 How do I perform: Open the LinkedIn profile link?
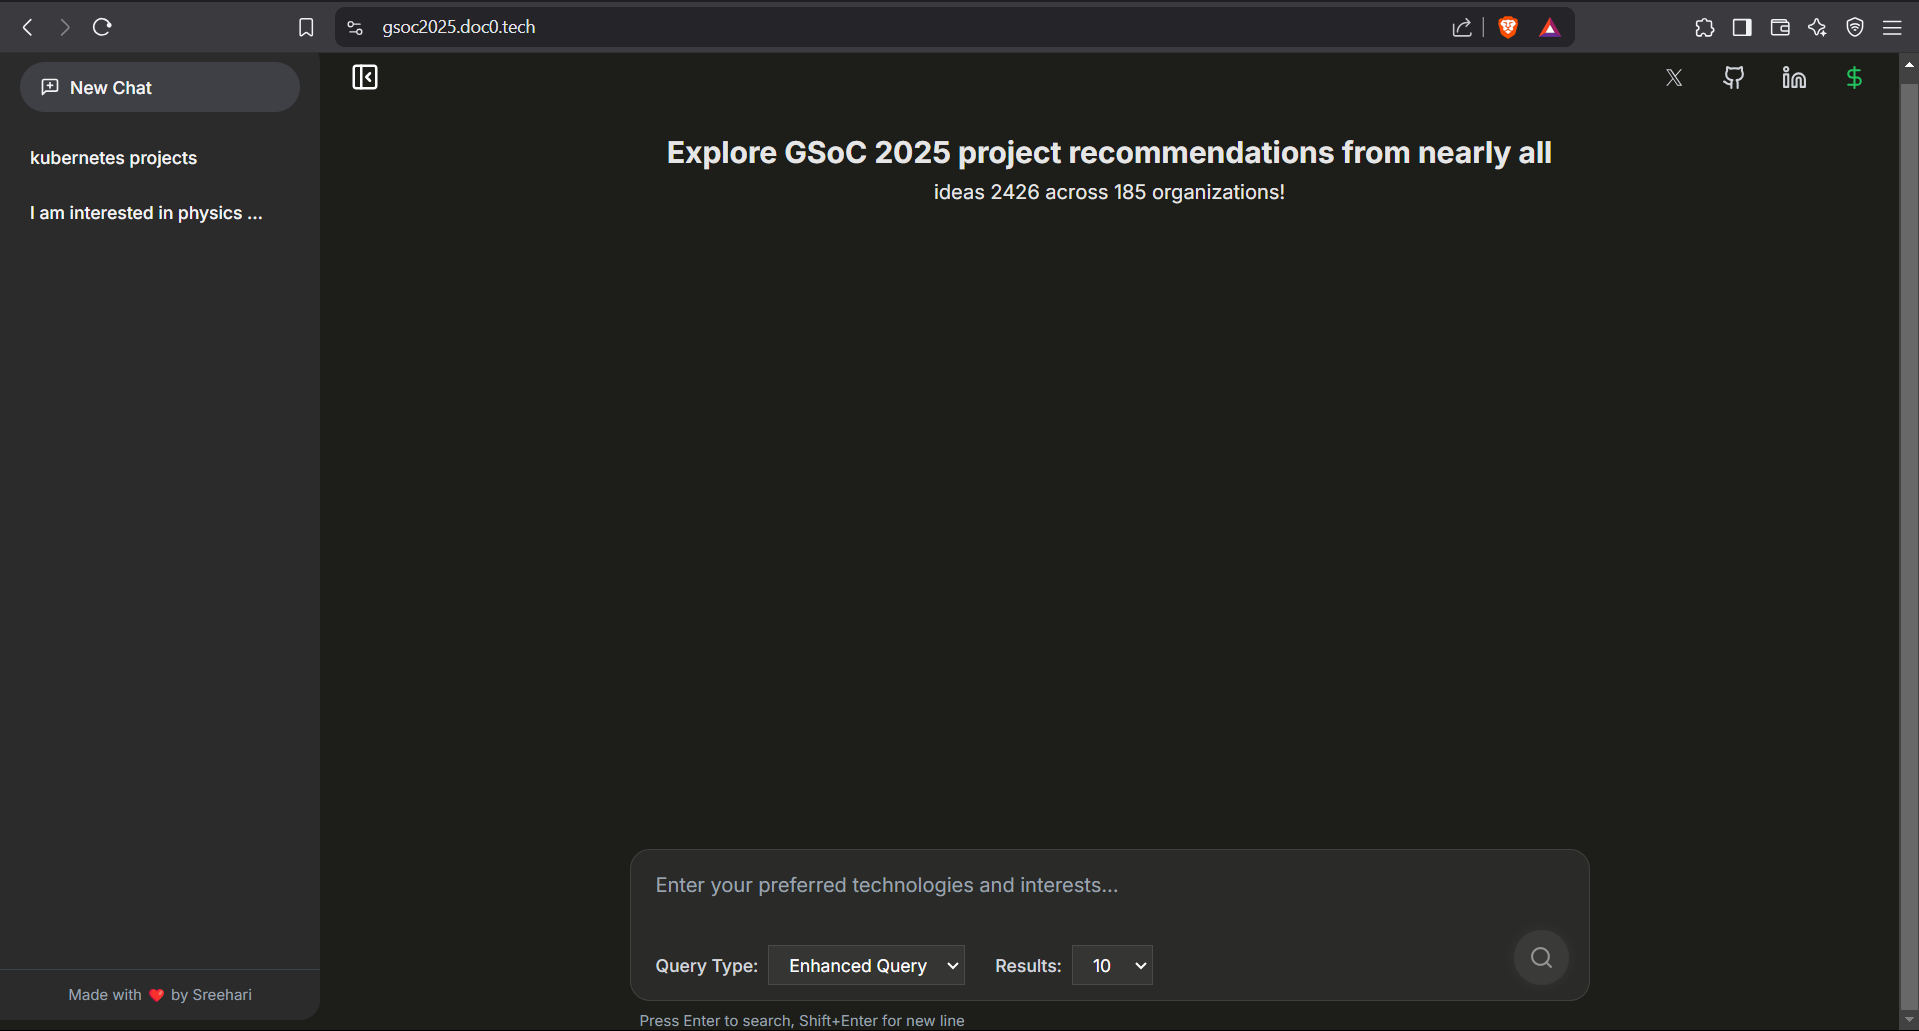1794,77
